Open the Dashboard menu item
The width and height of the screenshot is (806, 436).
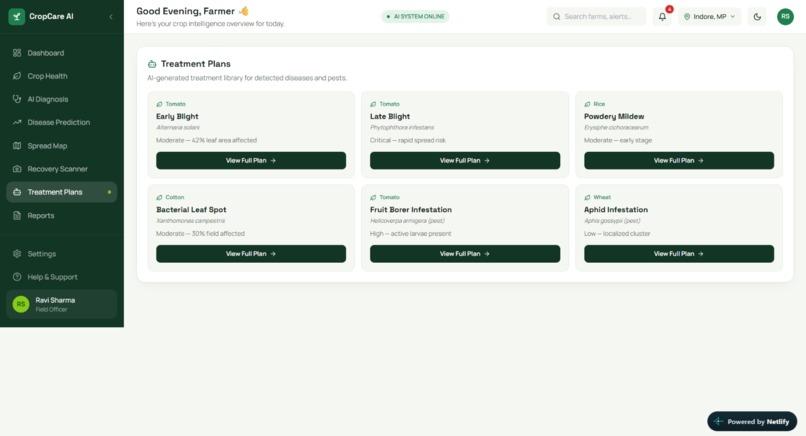coord(62,53)
